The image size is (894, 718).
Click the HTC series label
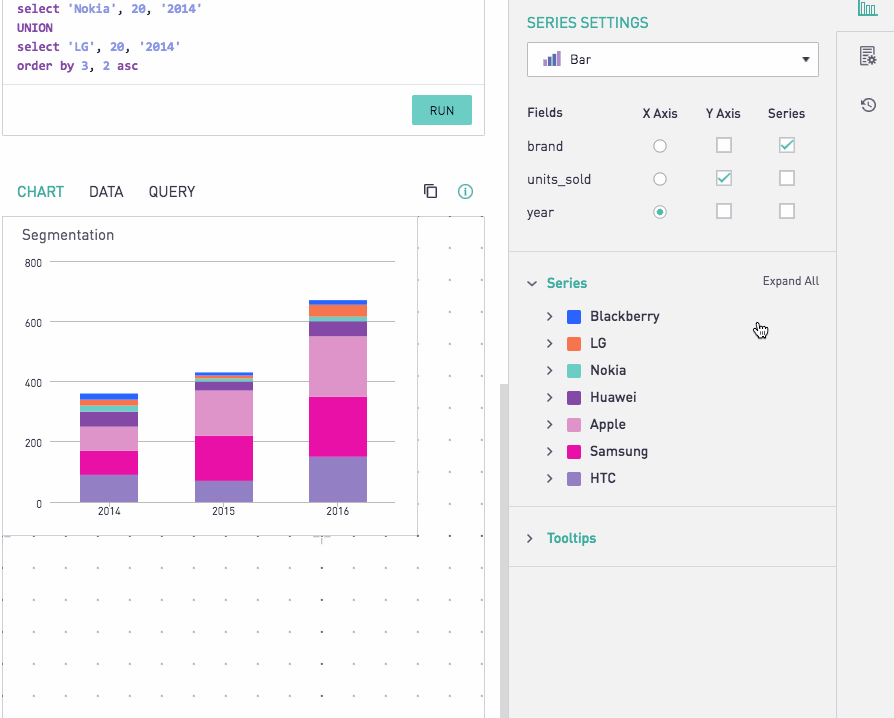(603, 478)
